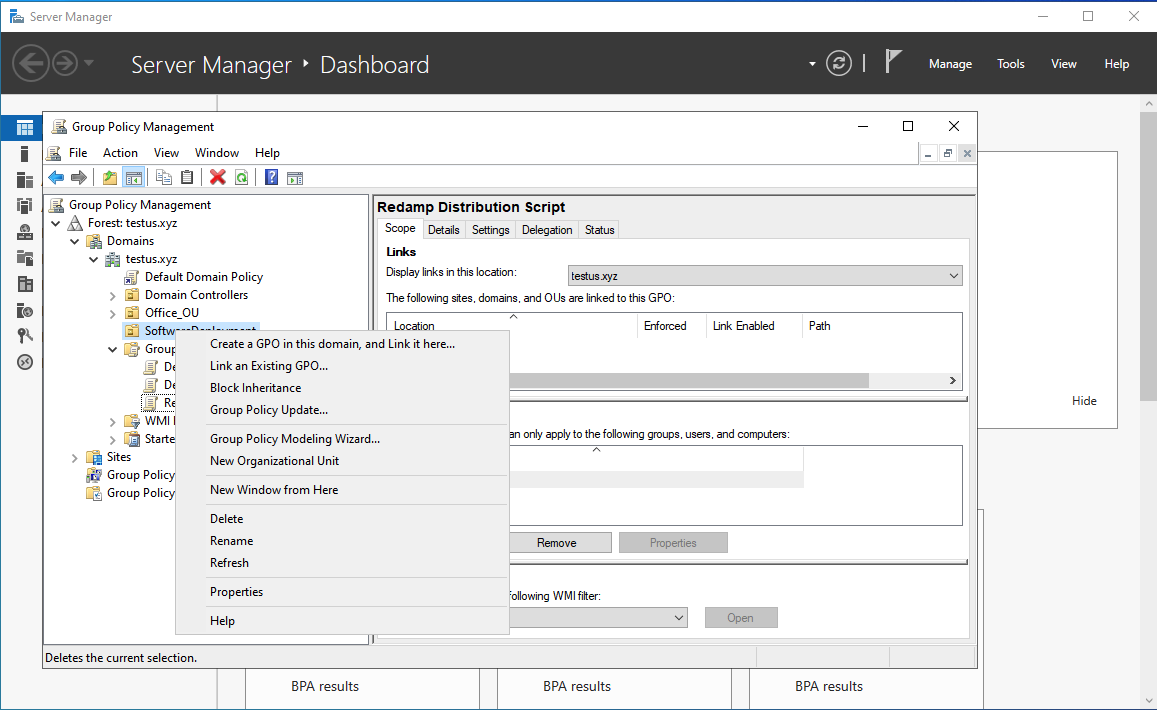Toggle the Show/Hide Console Tree icon
The image size is (1157, 710).
(134, 178)
